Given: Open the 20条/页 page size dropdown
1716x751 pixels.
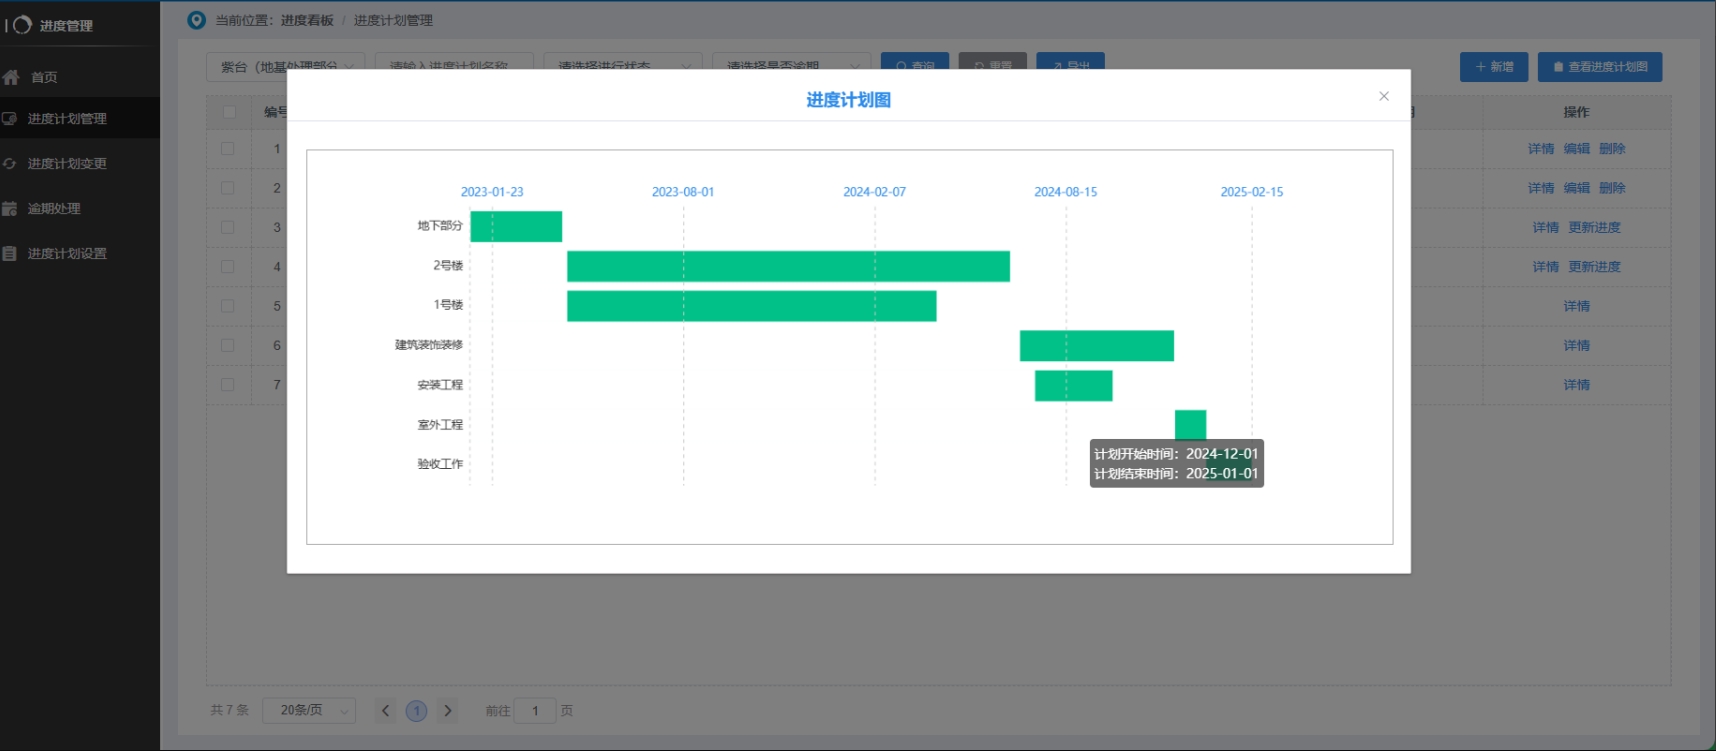Looking at the screenshot, I should point(308,710).
